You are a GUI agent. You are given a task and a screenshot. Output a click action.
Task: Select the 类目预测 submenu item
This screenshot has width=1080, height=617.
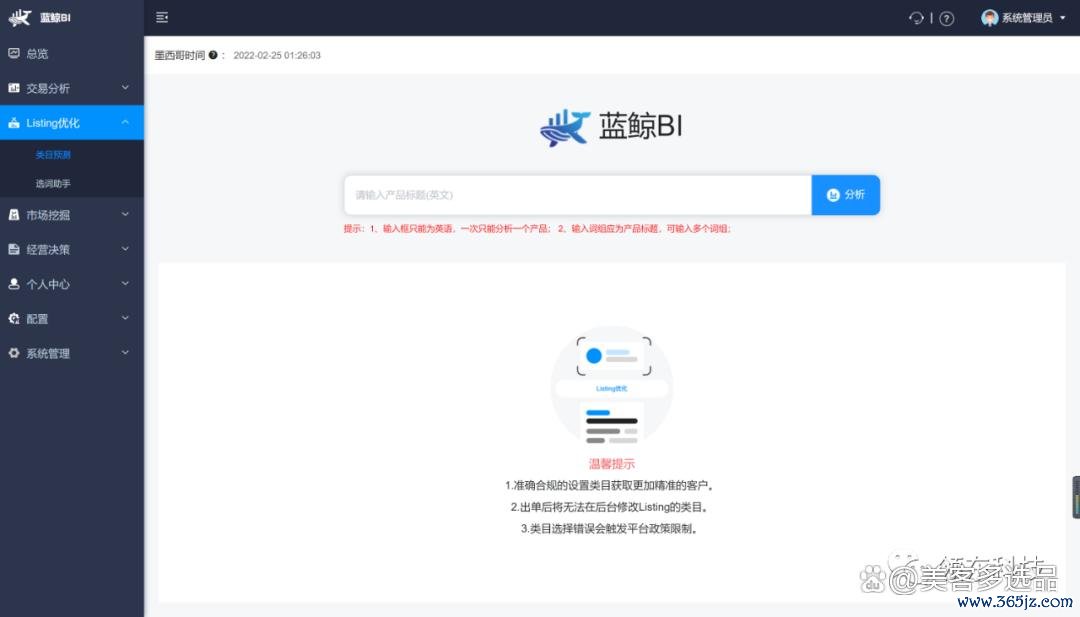pyautogui.click(x=53, y=155)
